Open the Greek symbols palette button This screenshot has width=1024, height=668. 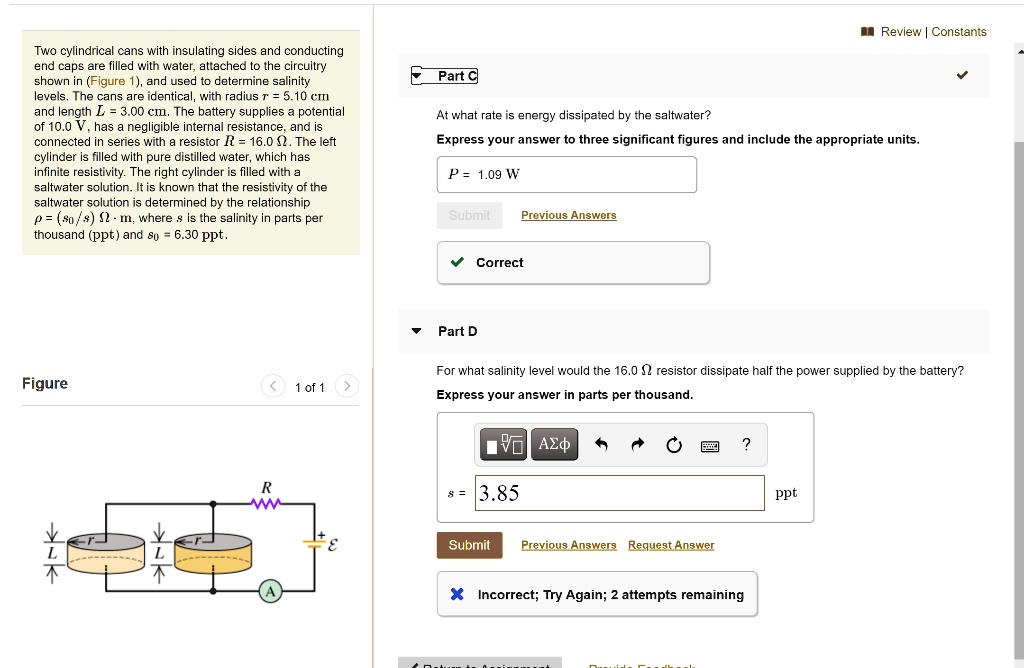point(554,444)
